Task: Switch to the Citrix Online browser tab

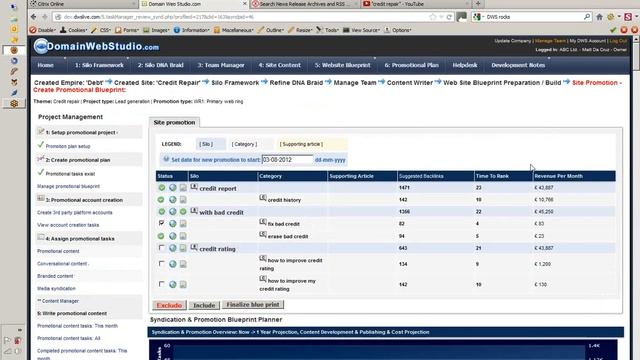Action: (x=82, y=4)
